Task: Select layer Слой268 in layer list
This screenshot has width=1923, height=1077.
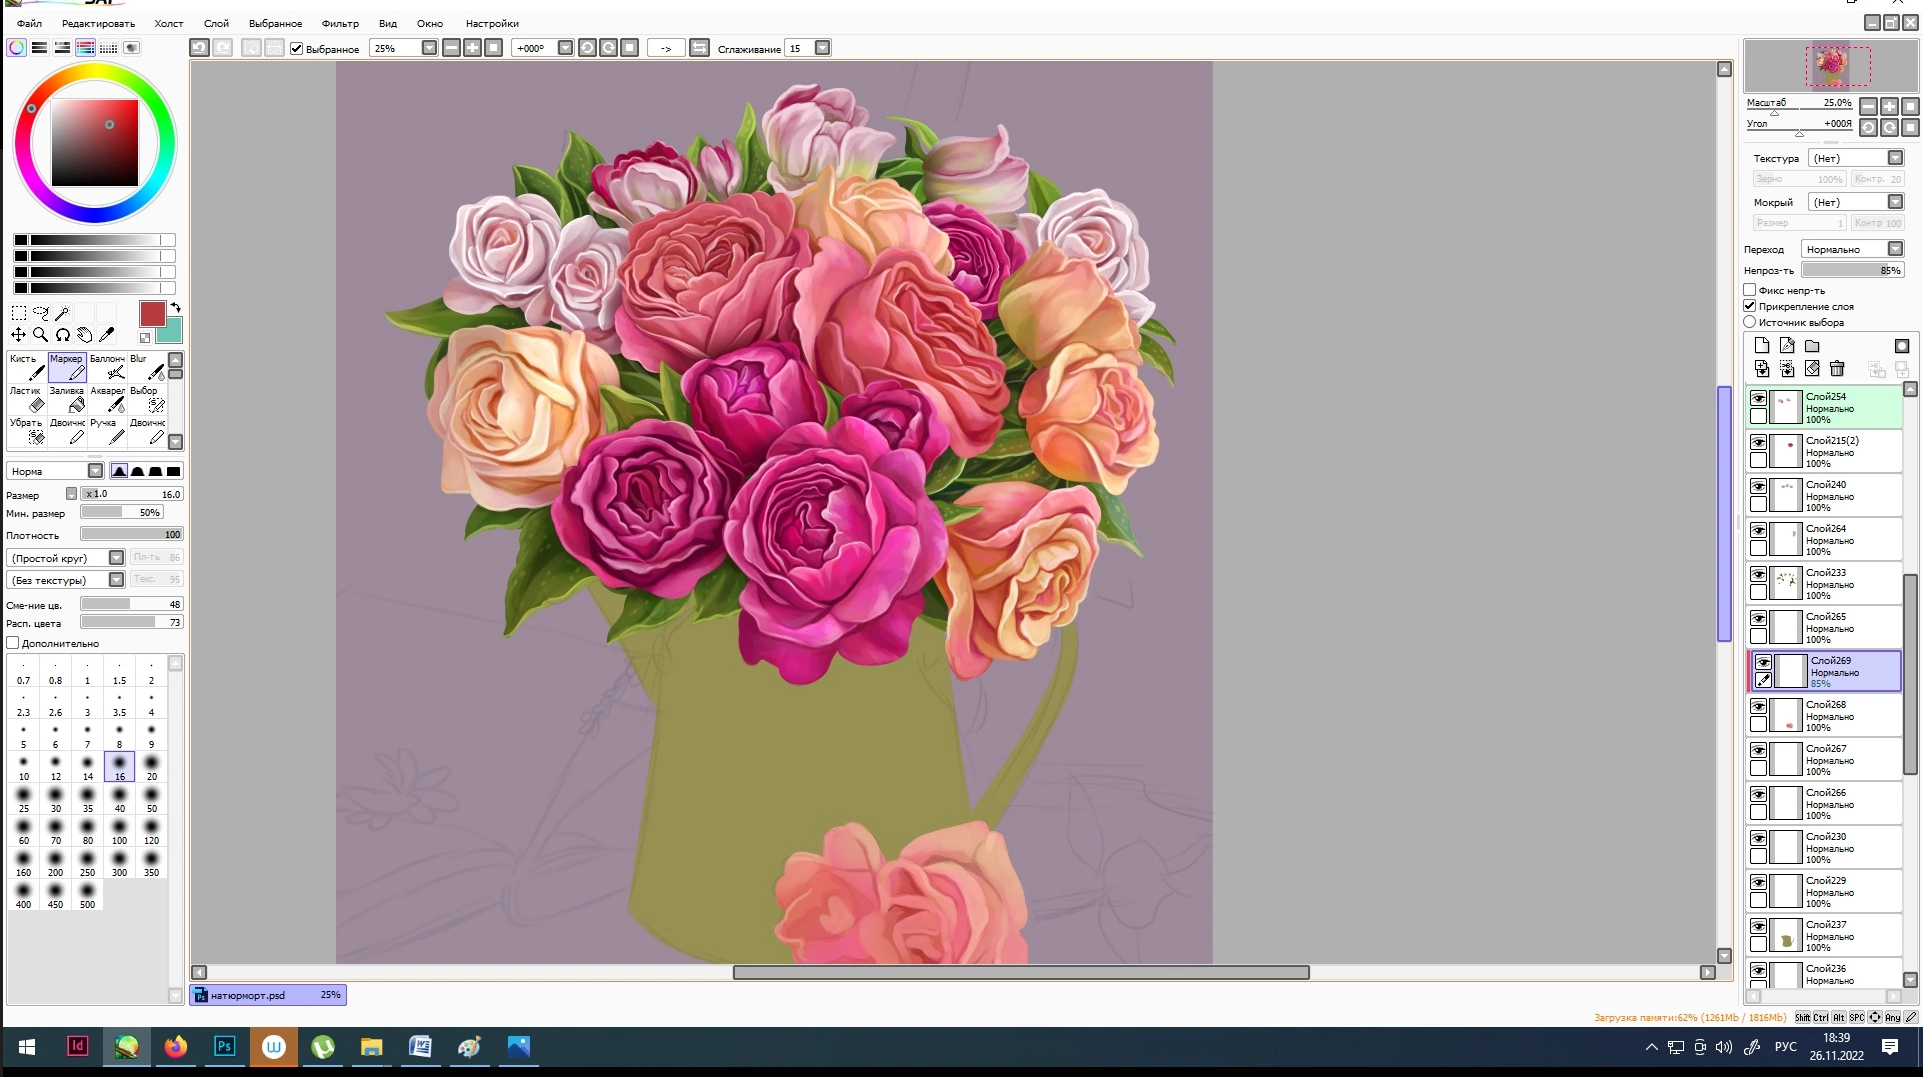Action: [x=1826, y=716]
